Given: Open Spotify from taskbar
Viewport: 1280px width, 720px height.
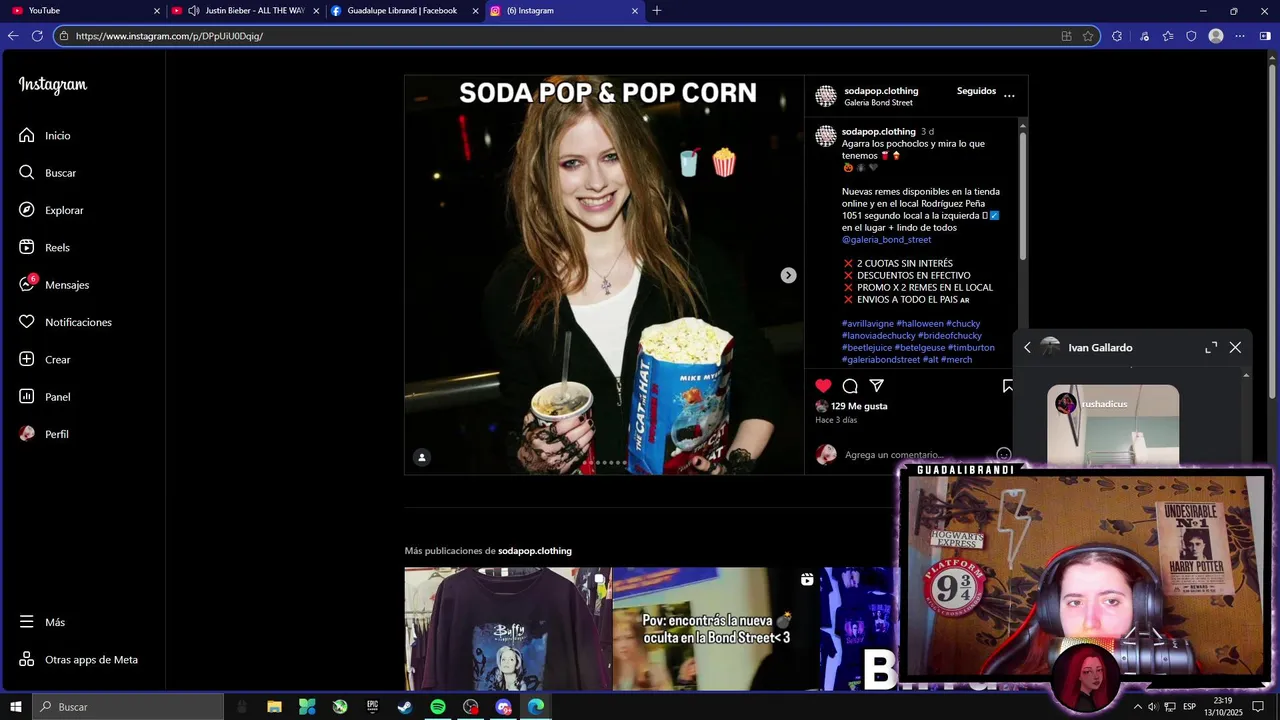Looking at the screenshot, I should [438, 707].
